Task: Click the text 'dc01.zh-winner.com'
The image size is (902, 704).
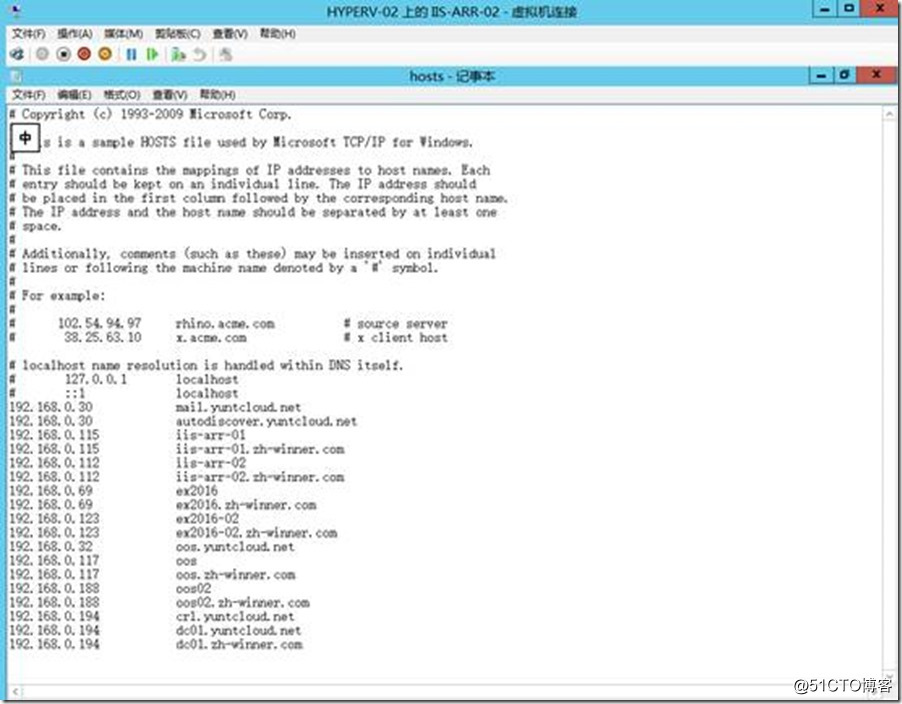Action: [x=239, y=644]
